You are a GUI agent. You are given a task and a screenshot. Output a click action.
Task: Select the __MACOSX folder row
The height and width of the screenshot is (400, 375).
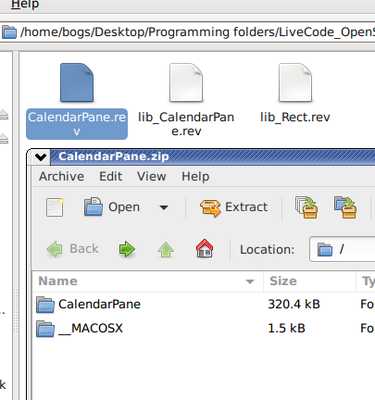203,328
